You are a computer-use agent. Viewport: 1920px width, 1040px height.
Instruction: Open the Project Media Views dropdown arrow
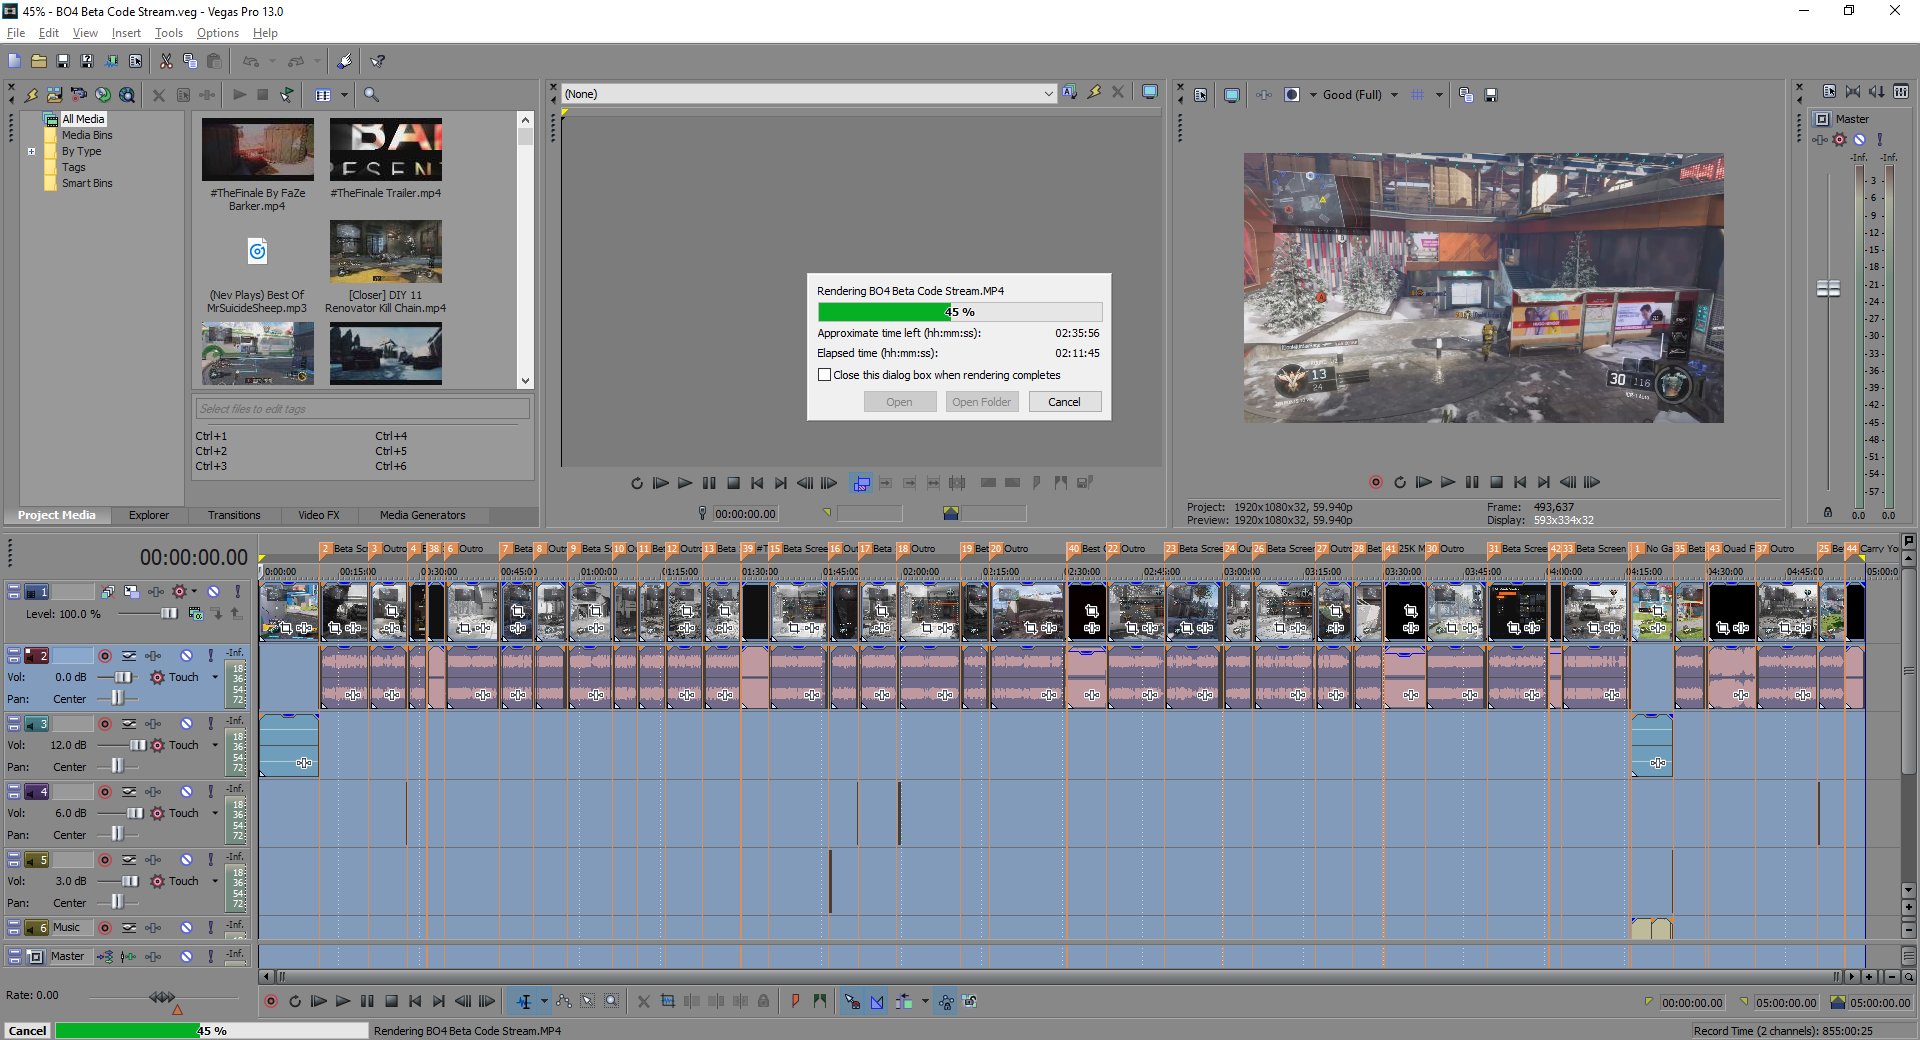344,95
